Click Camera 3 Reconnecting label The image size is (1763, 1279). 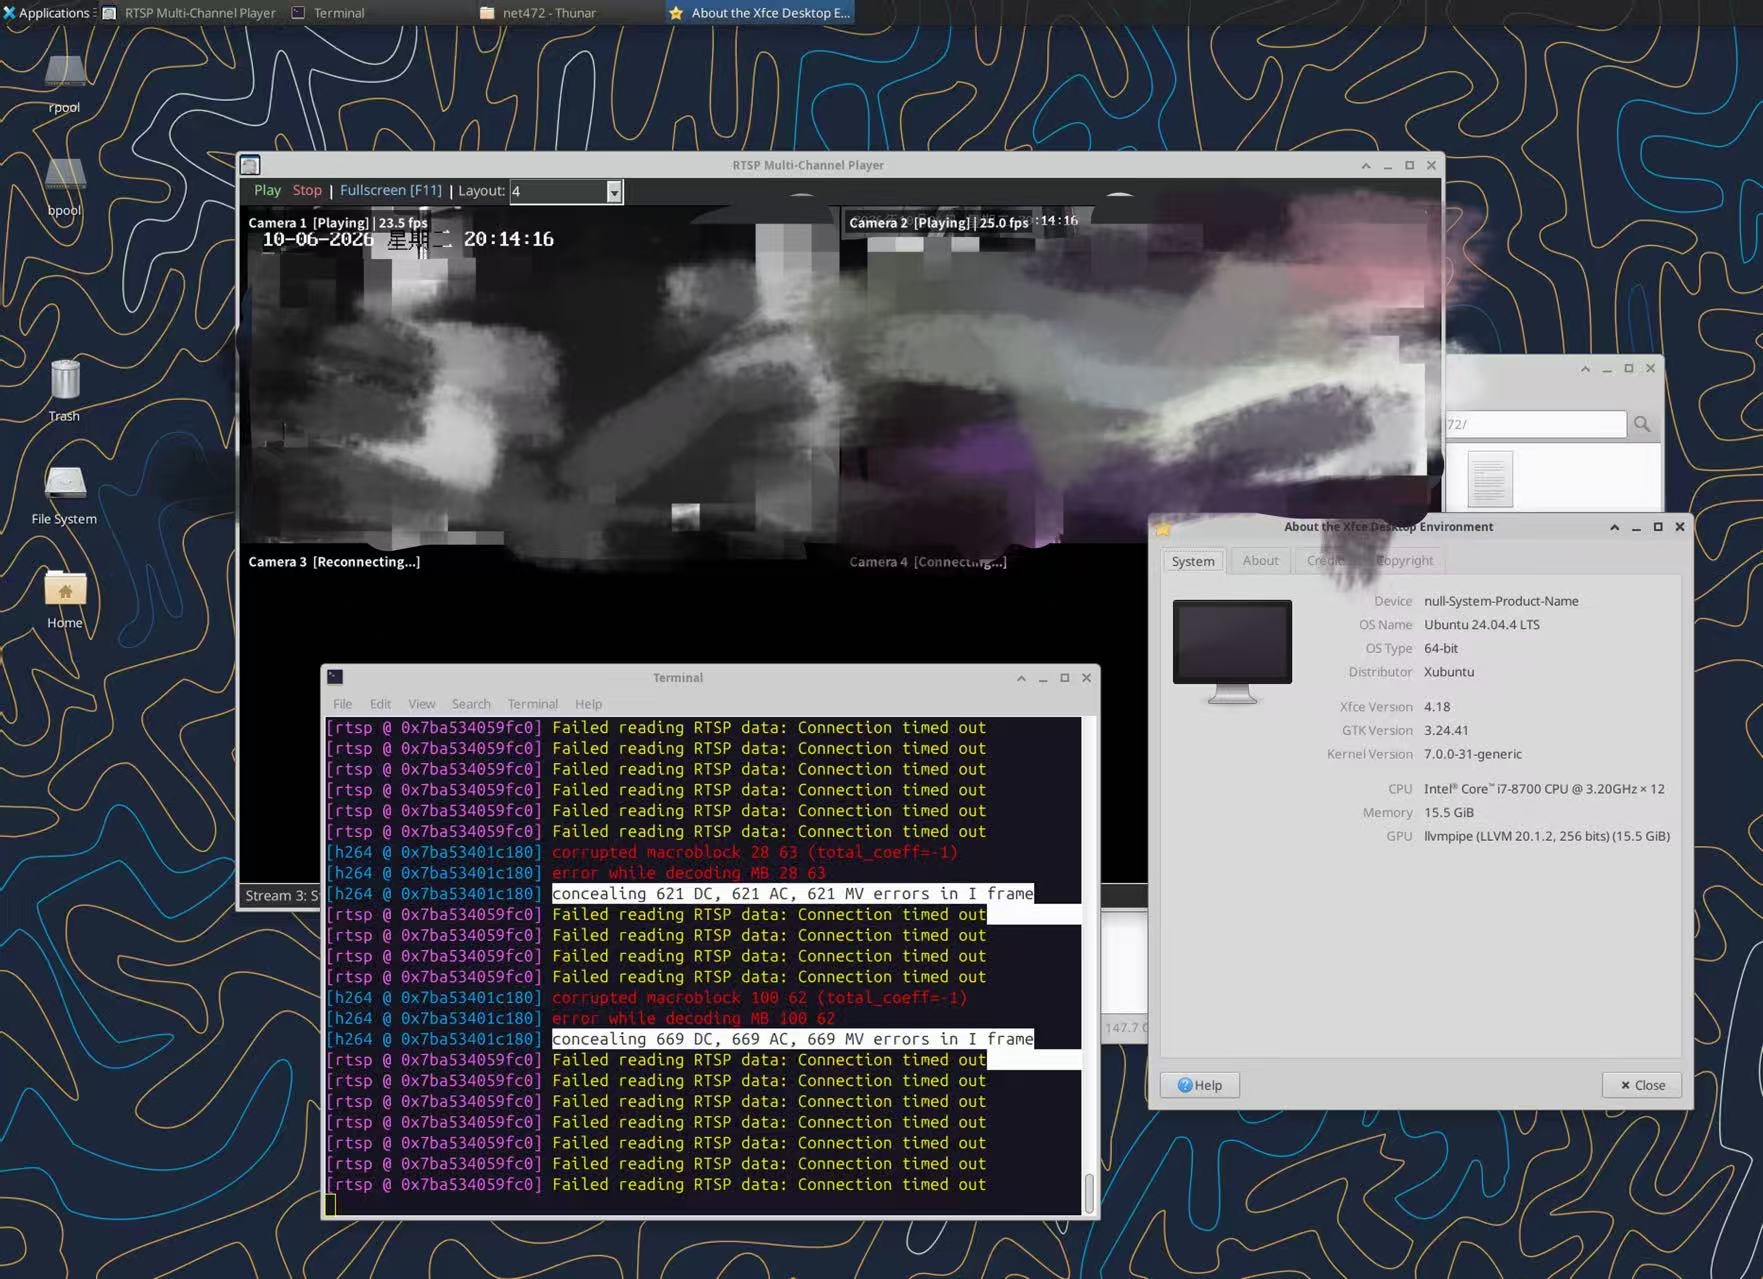click(x=334, y=562)
